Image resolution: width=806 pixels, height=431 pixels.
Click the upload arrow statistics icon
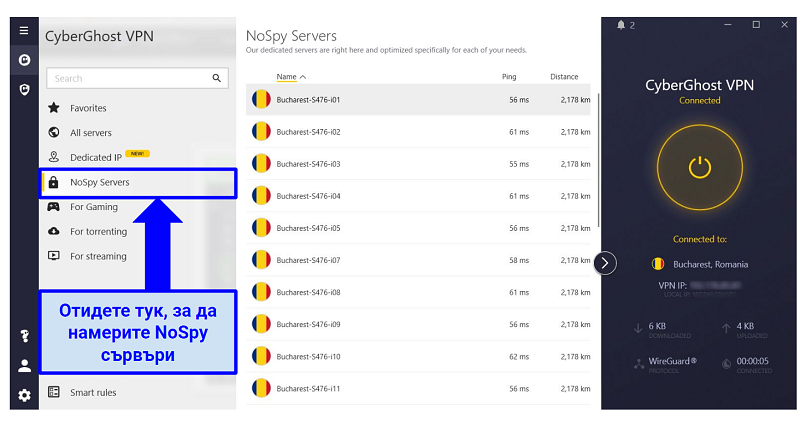coord(726,328)
